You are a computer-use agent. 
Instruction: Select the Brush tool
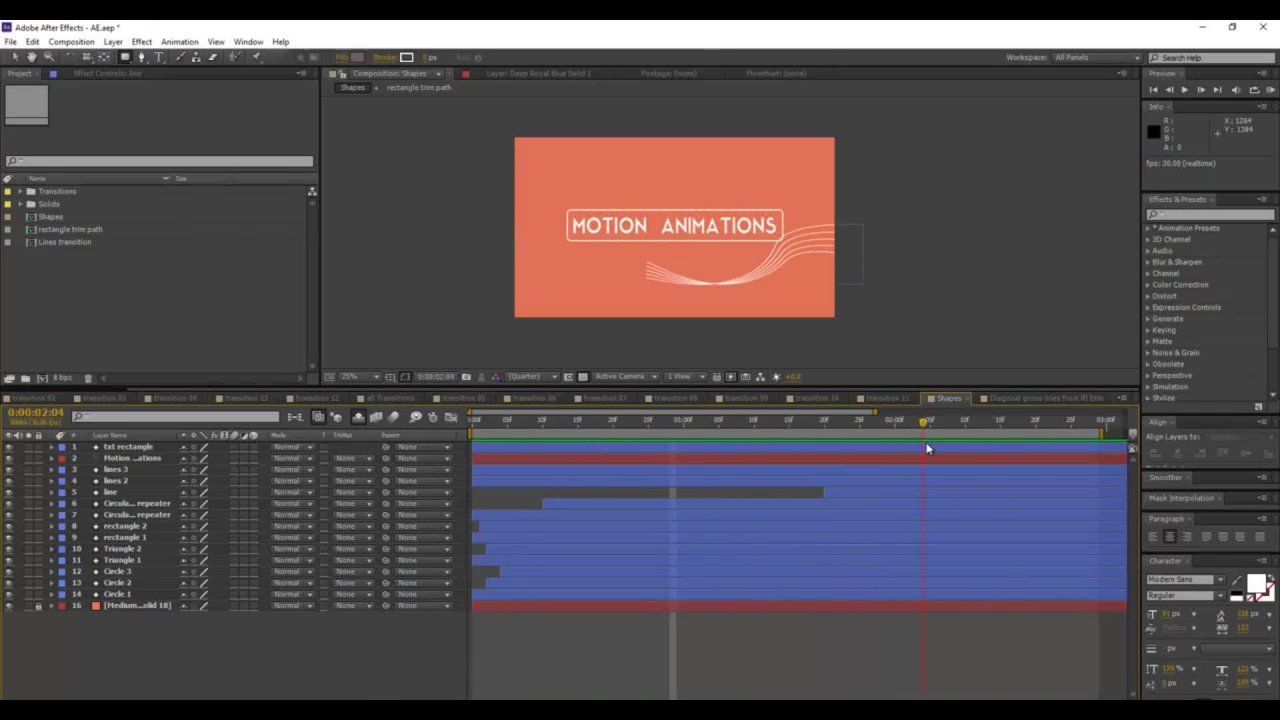click(x=180, y=57)
